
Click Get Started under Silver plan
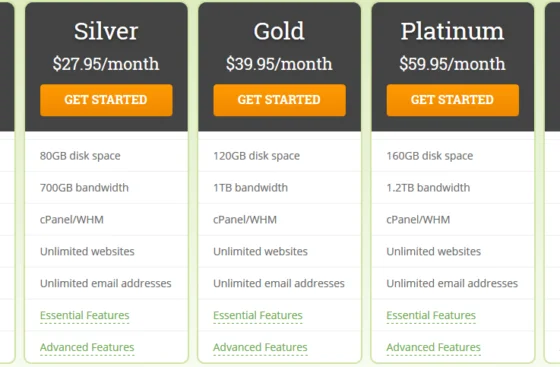[x=106, y=100]
